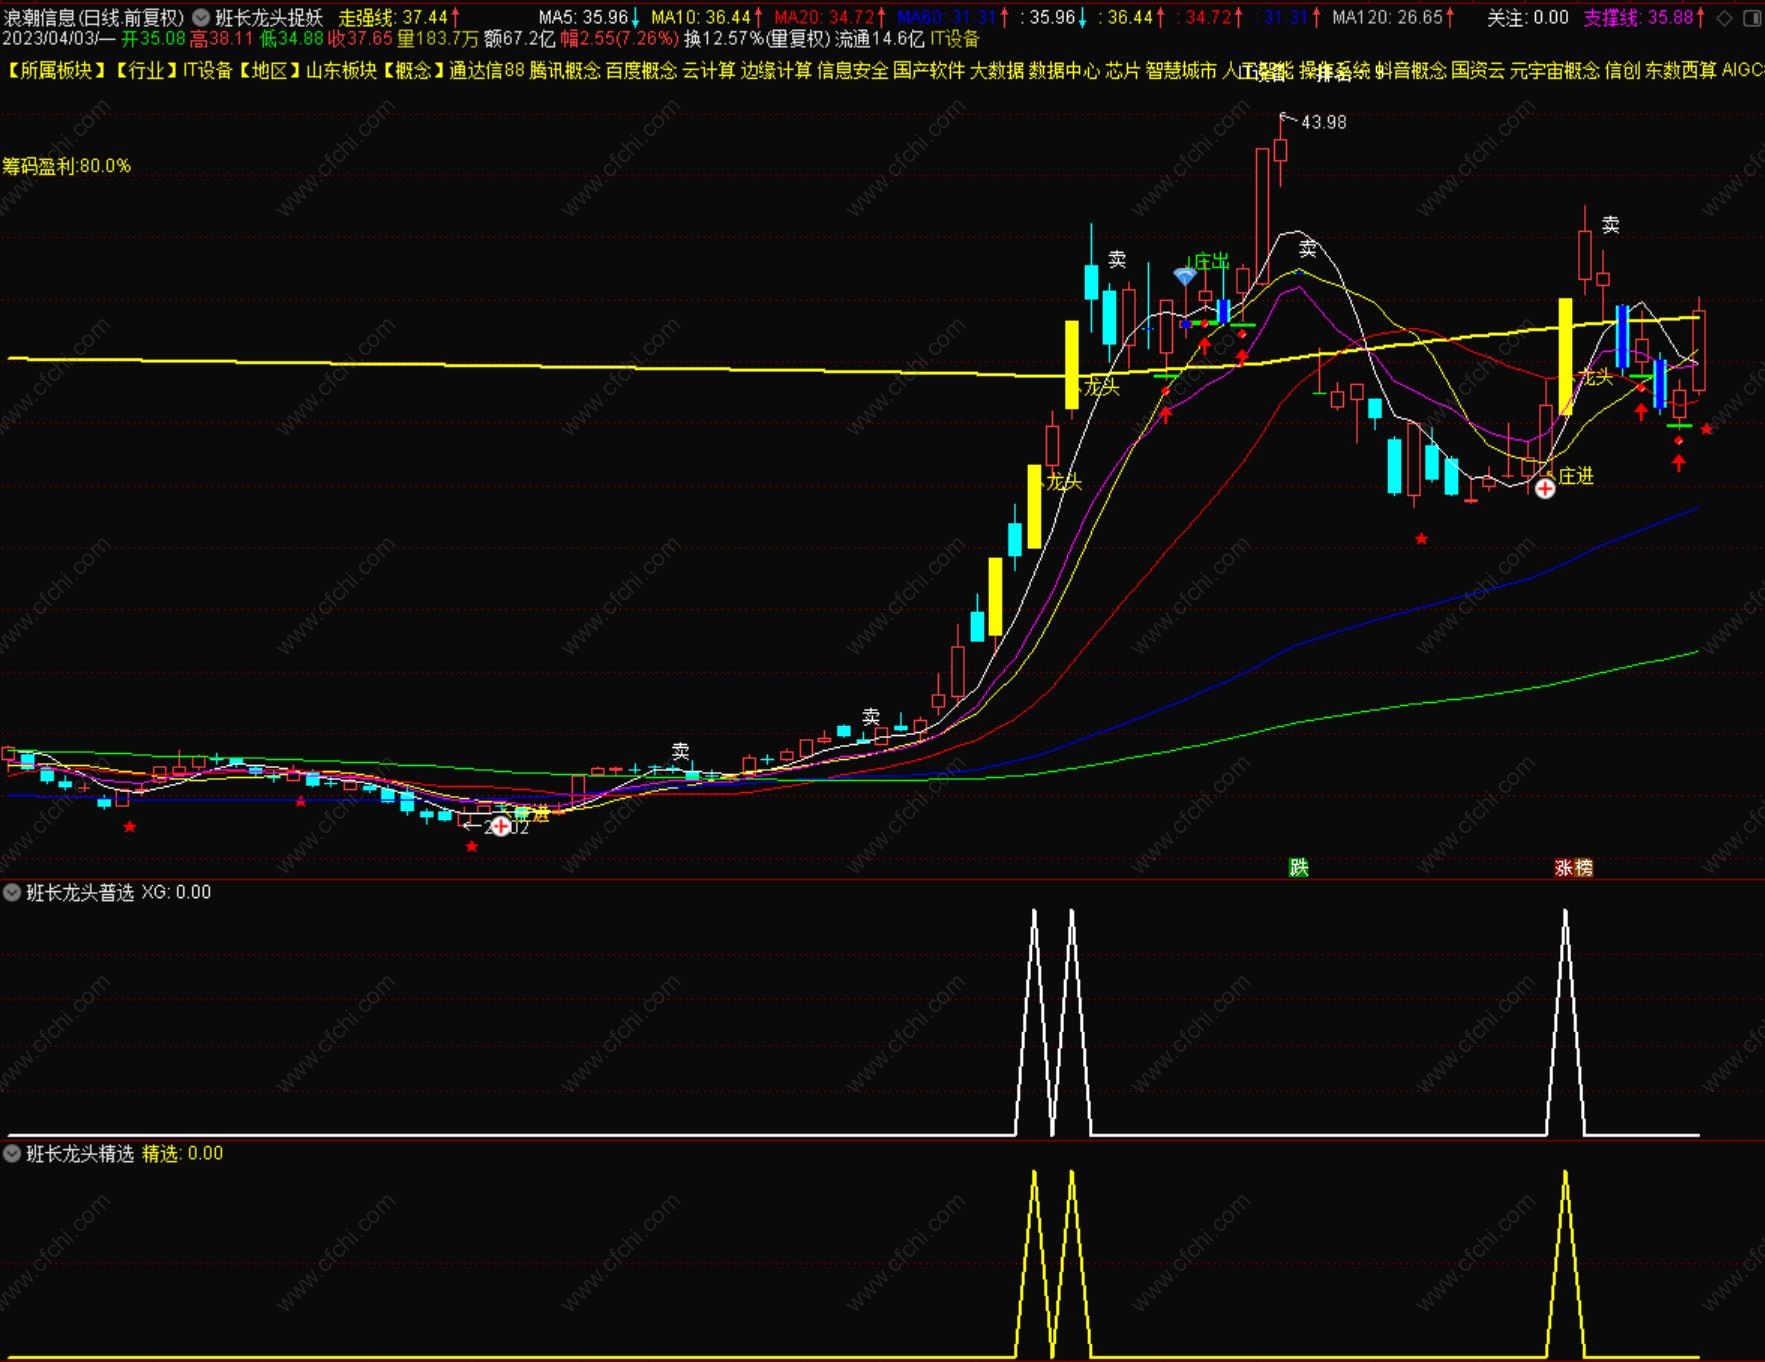Click the 量183.7万 volume value
This screenshot has height=1362, width=1765.
pos(438,39)
